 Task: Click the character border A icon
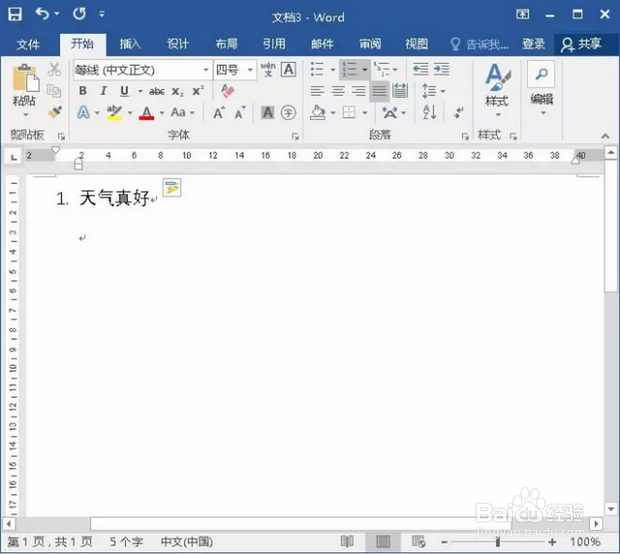[289, 70]
